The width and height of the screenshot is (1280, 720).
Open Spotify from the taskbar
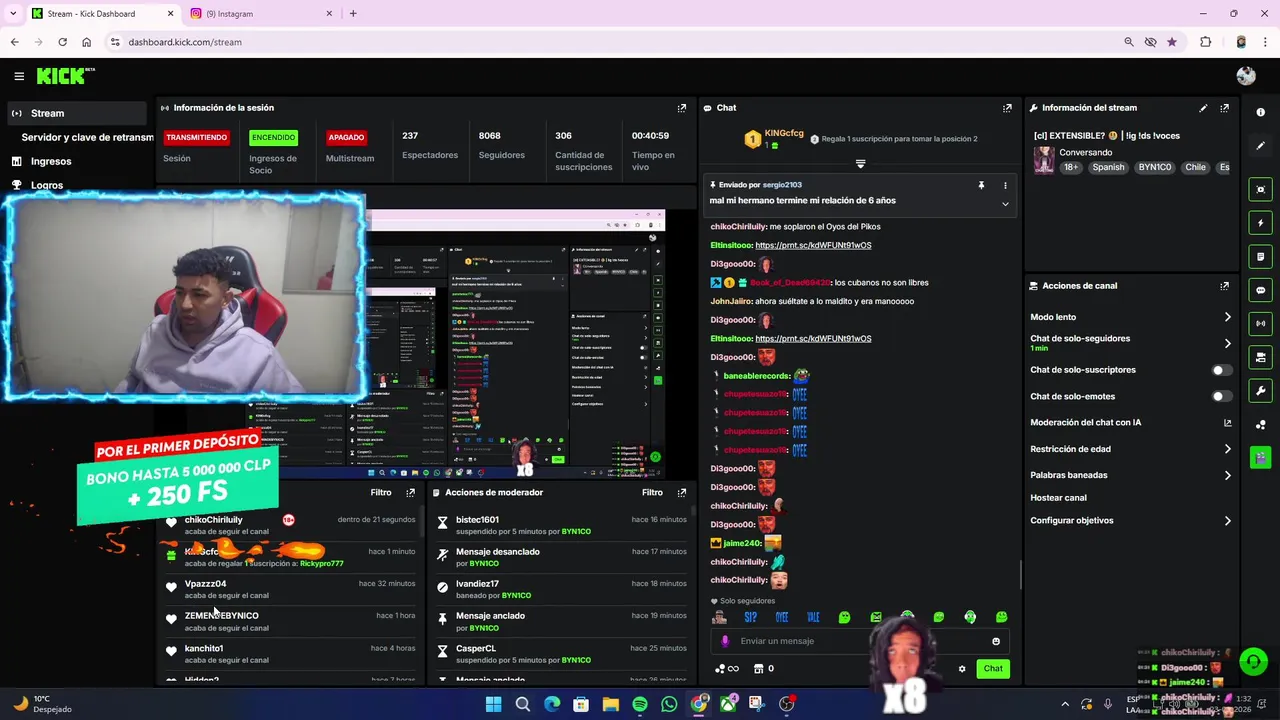(640, 704)
